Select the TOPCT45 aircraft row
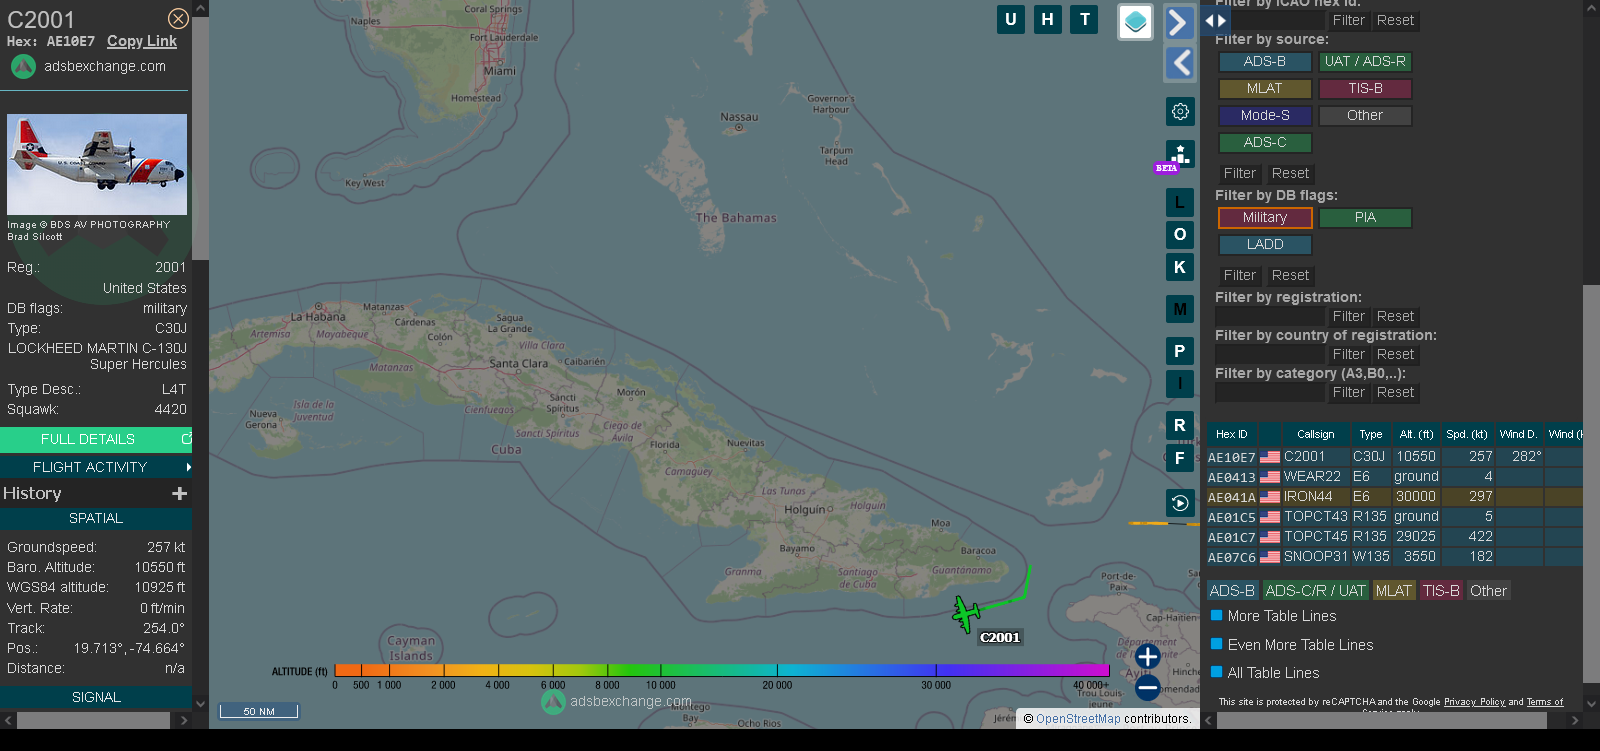 pyautogui.click(x=1394, y=537)
